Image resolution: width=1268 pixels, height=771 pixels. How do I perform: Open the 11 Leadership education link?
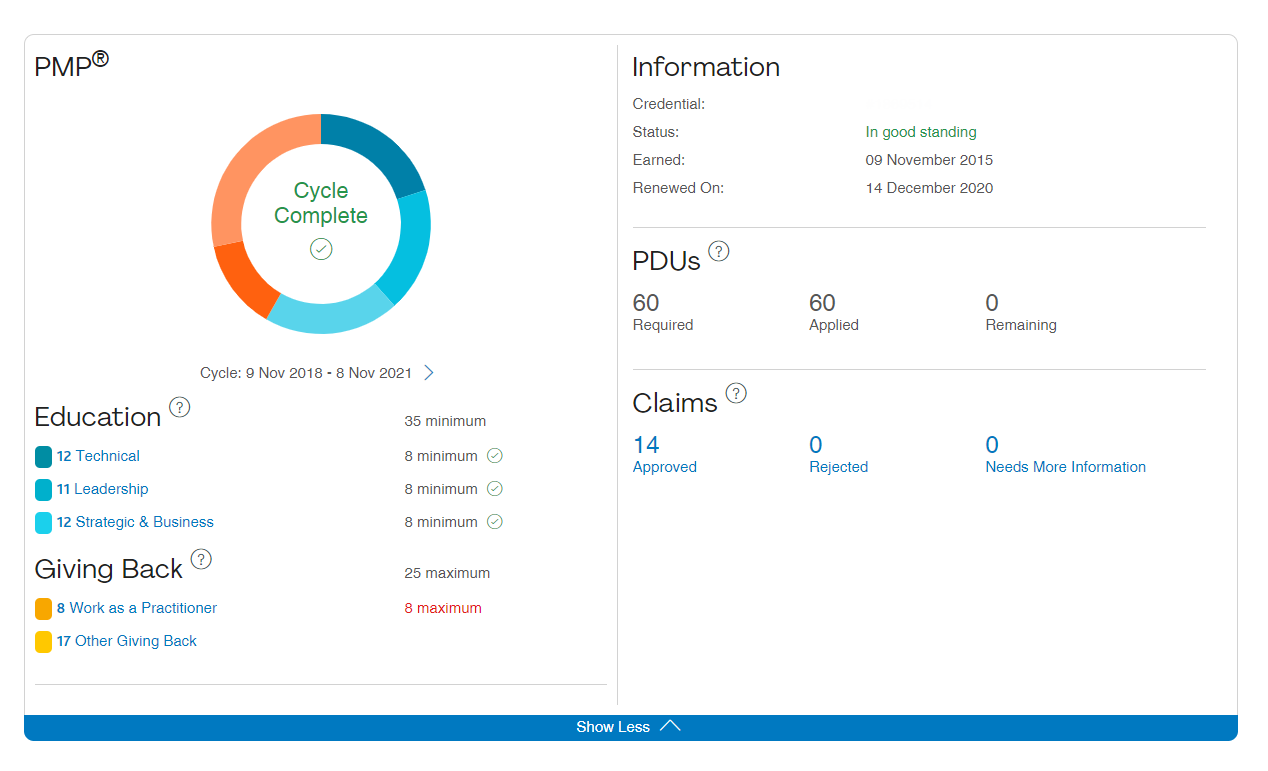102,489
